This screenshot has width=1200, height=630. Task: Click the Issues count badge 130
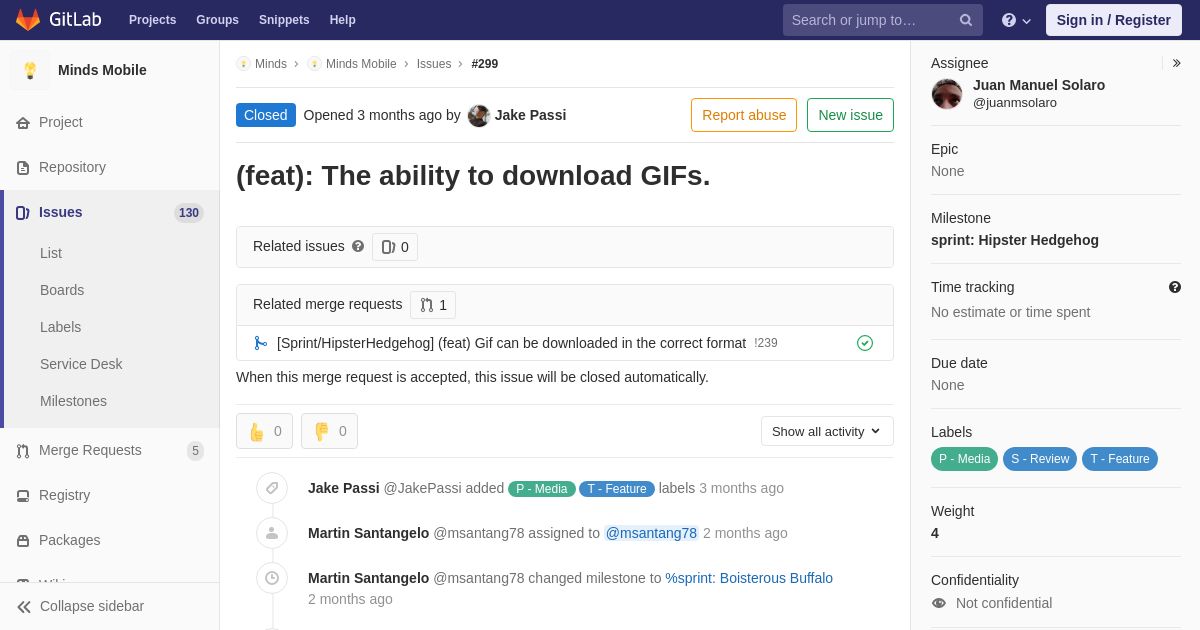click(189, 213)
